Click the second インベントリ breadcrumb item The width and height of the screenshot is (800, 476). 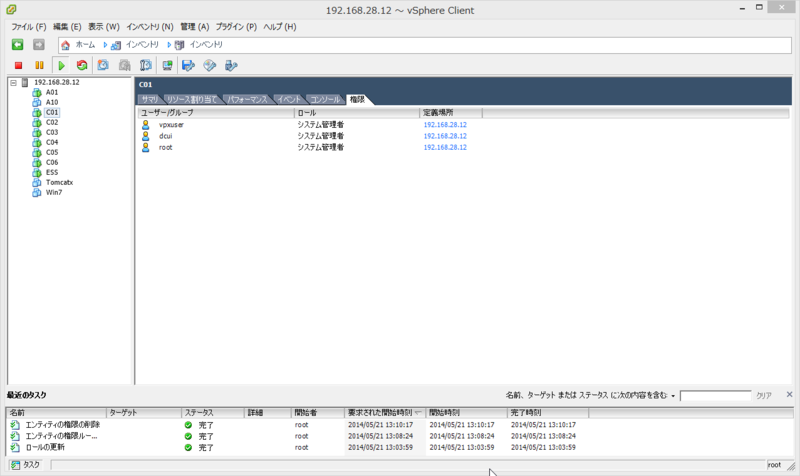click(206, 45)
